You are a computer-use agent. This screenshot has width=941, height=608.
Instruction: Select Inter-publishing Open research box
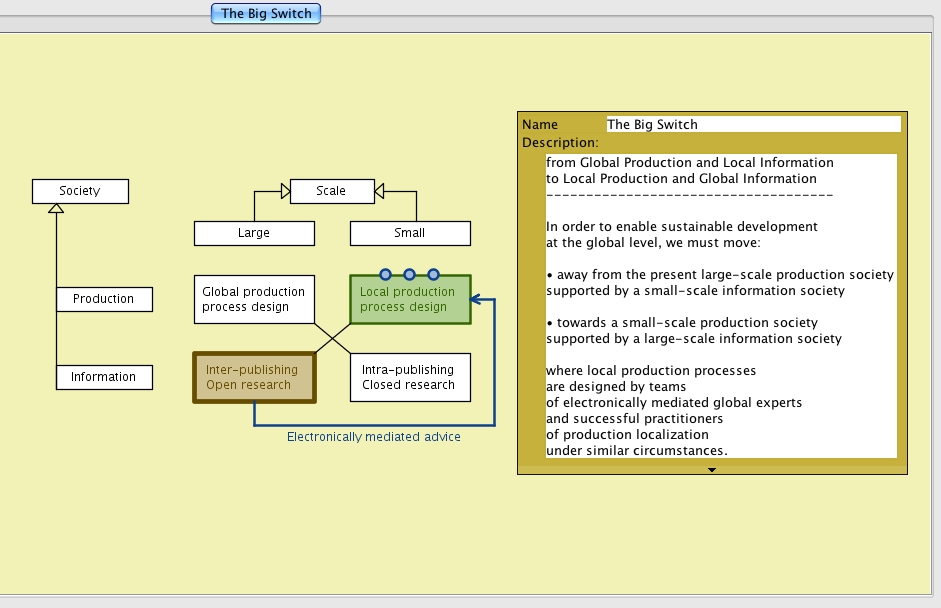coord(254,377)
